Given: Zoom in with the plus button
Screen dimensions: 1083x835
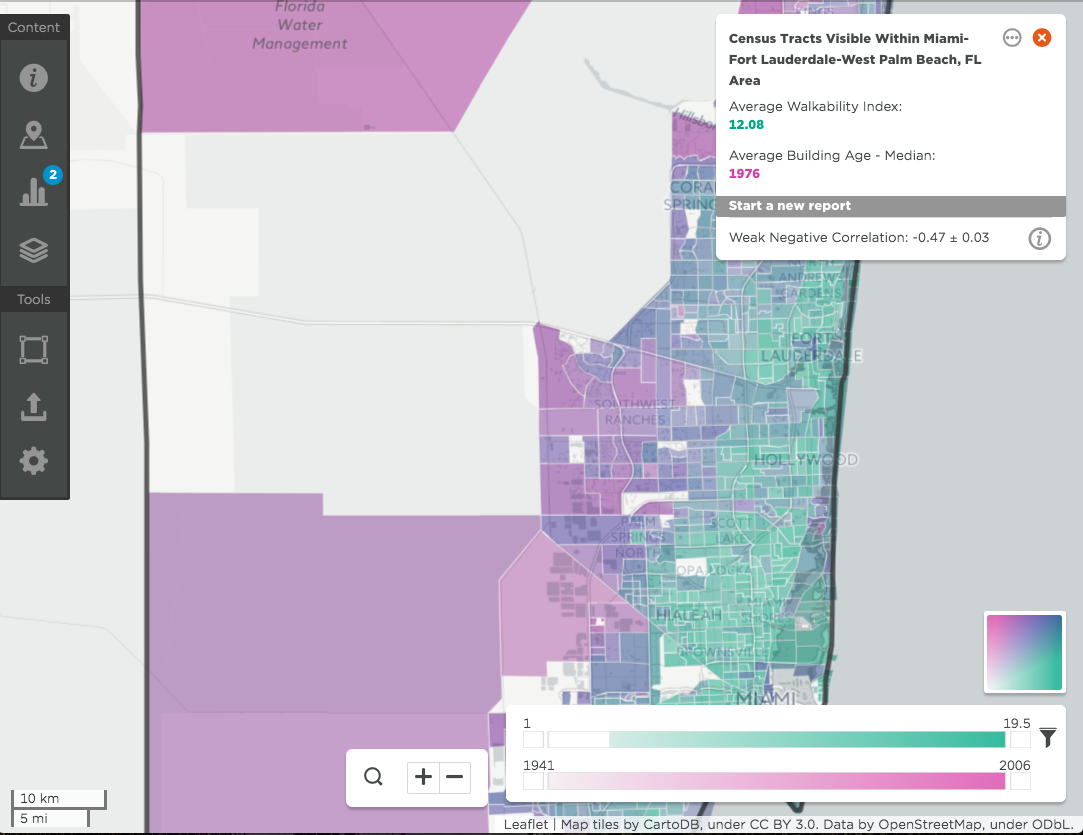Looking at the screenshot, I should tap(423, 777).
